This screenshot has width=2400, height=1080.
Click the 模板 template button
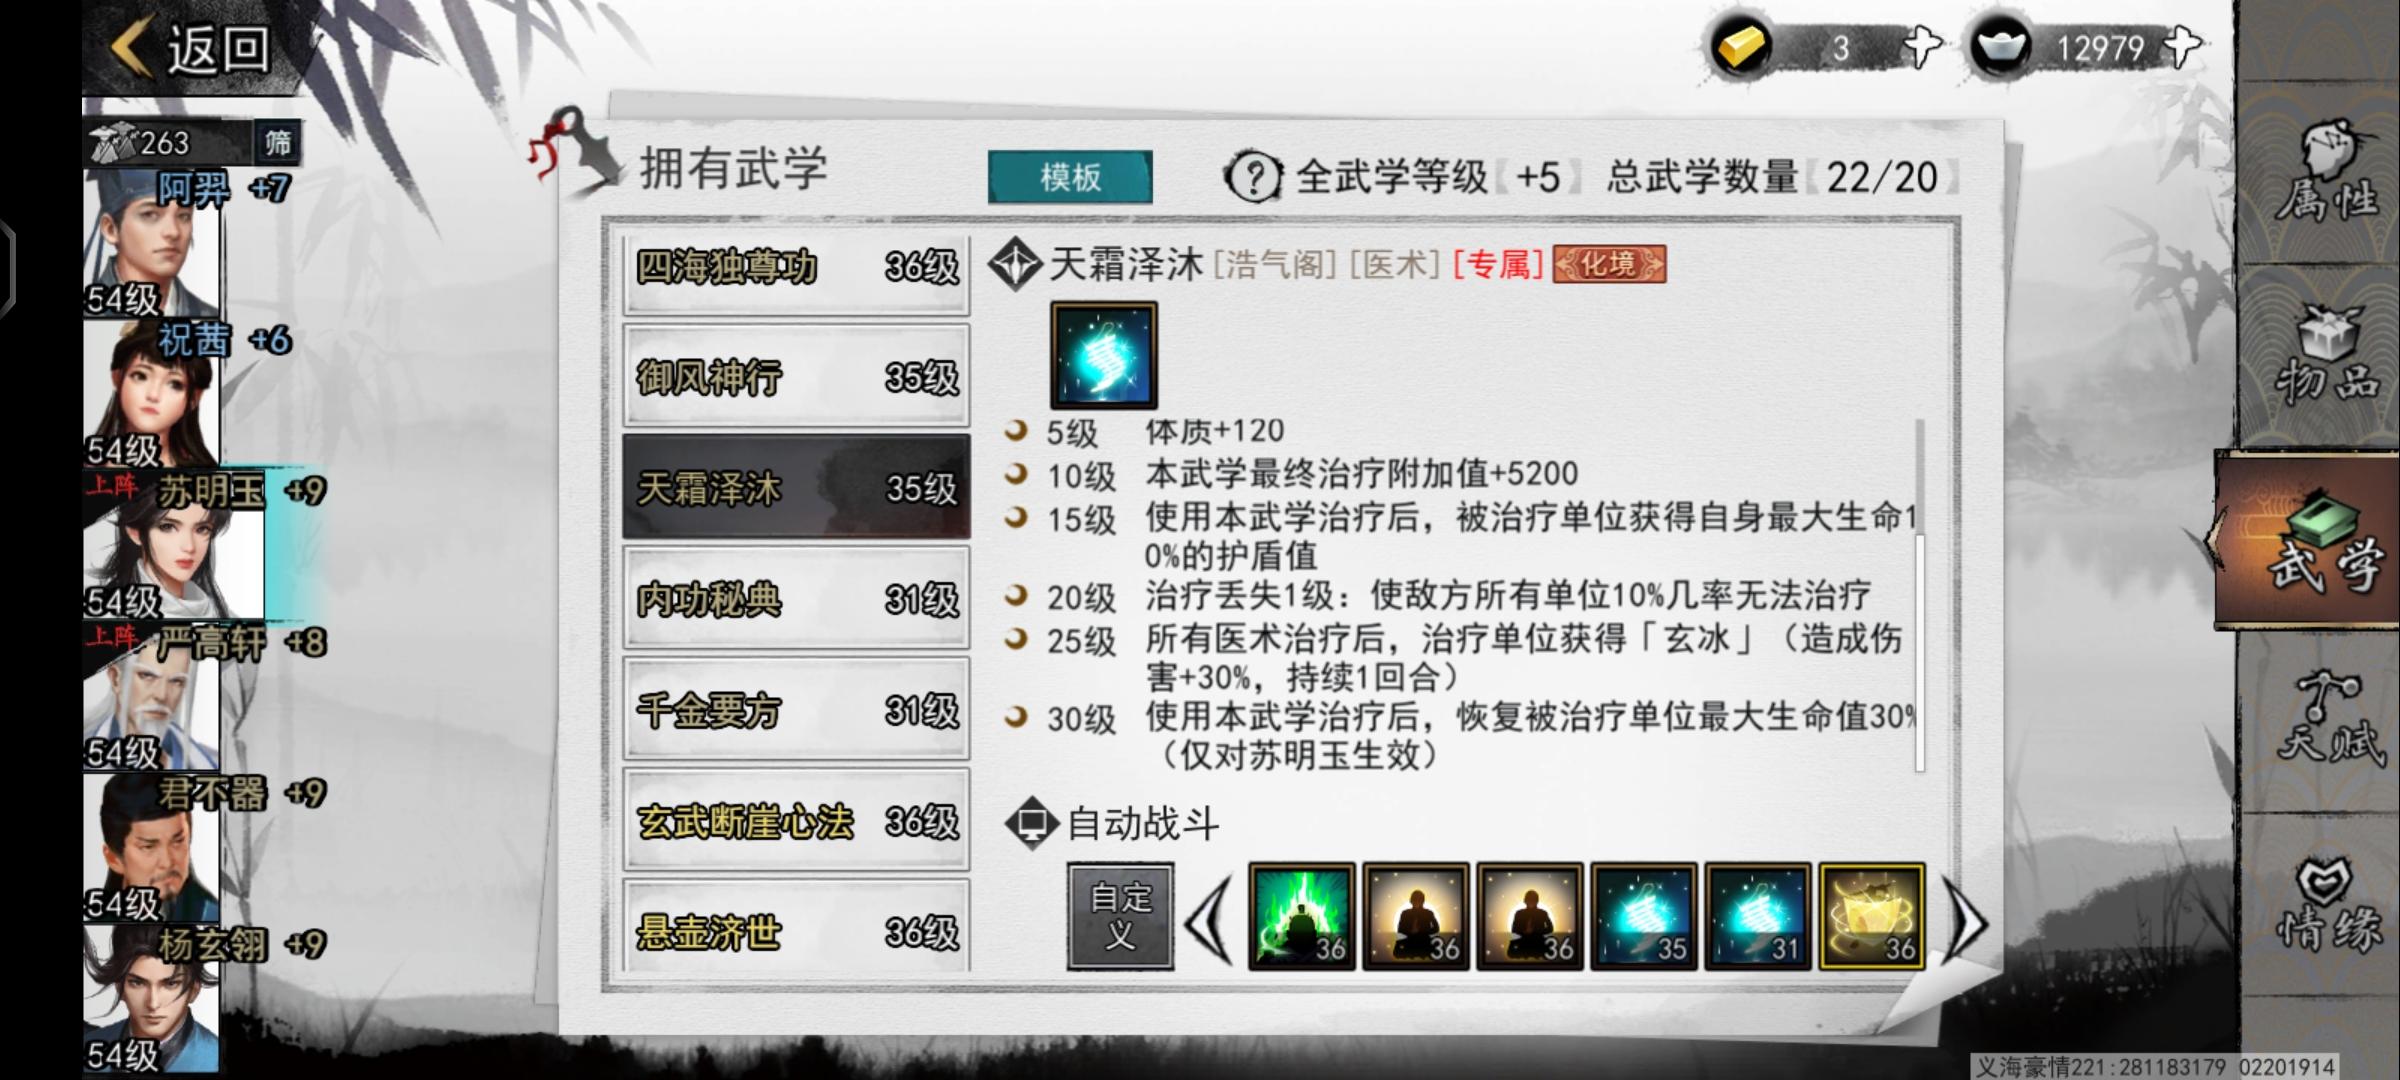1070,178
